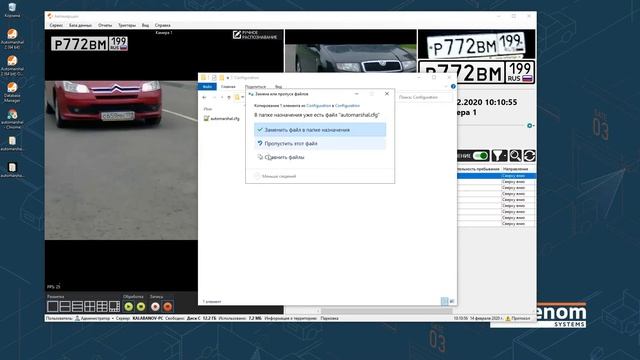Choose skip this file option
This screenshot has width=640, height=360.
pyautogui.click(x=320, y=144)
